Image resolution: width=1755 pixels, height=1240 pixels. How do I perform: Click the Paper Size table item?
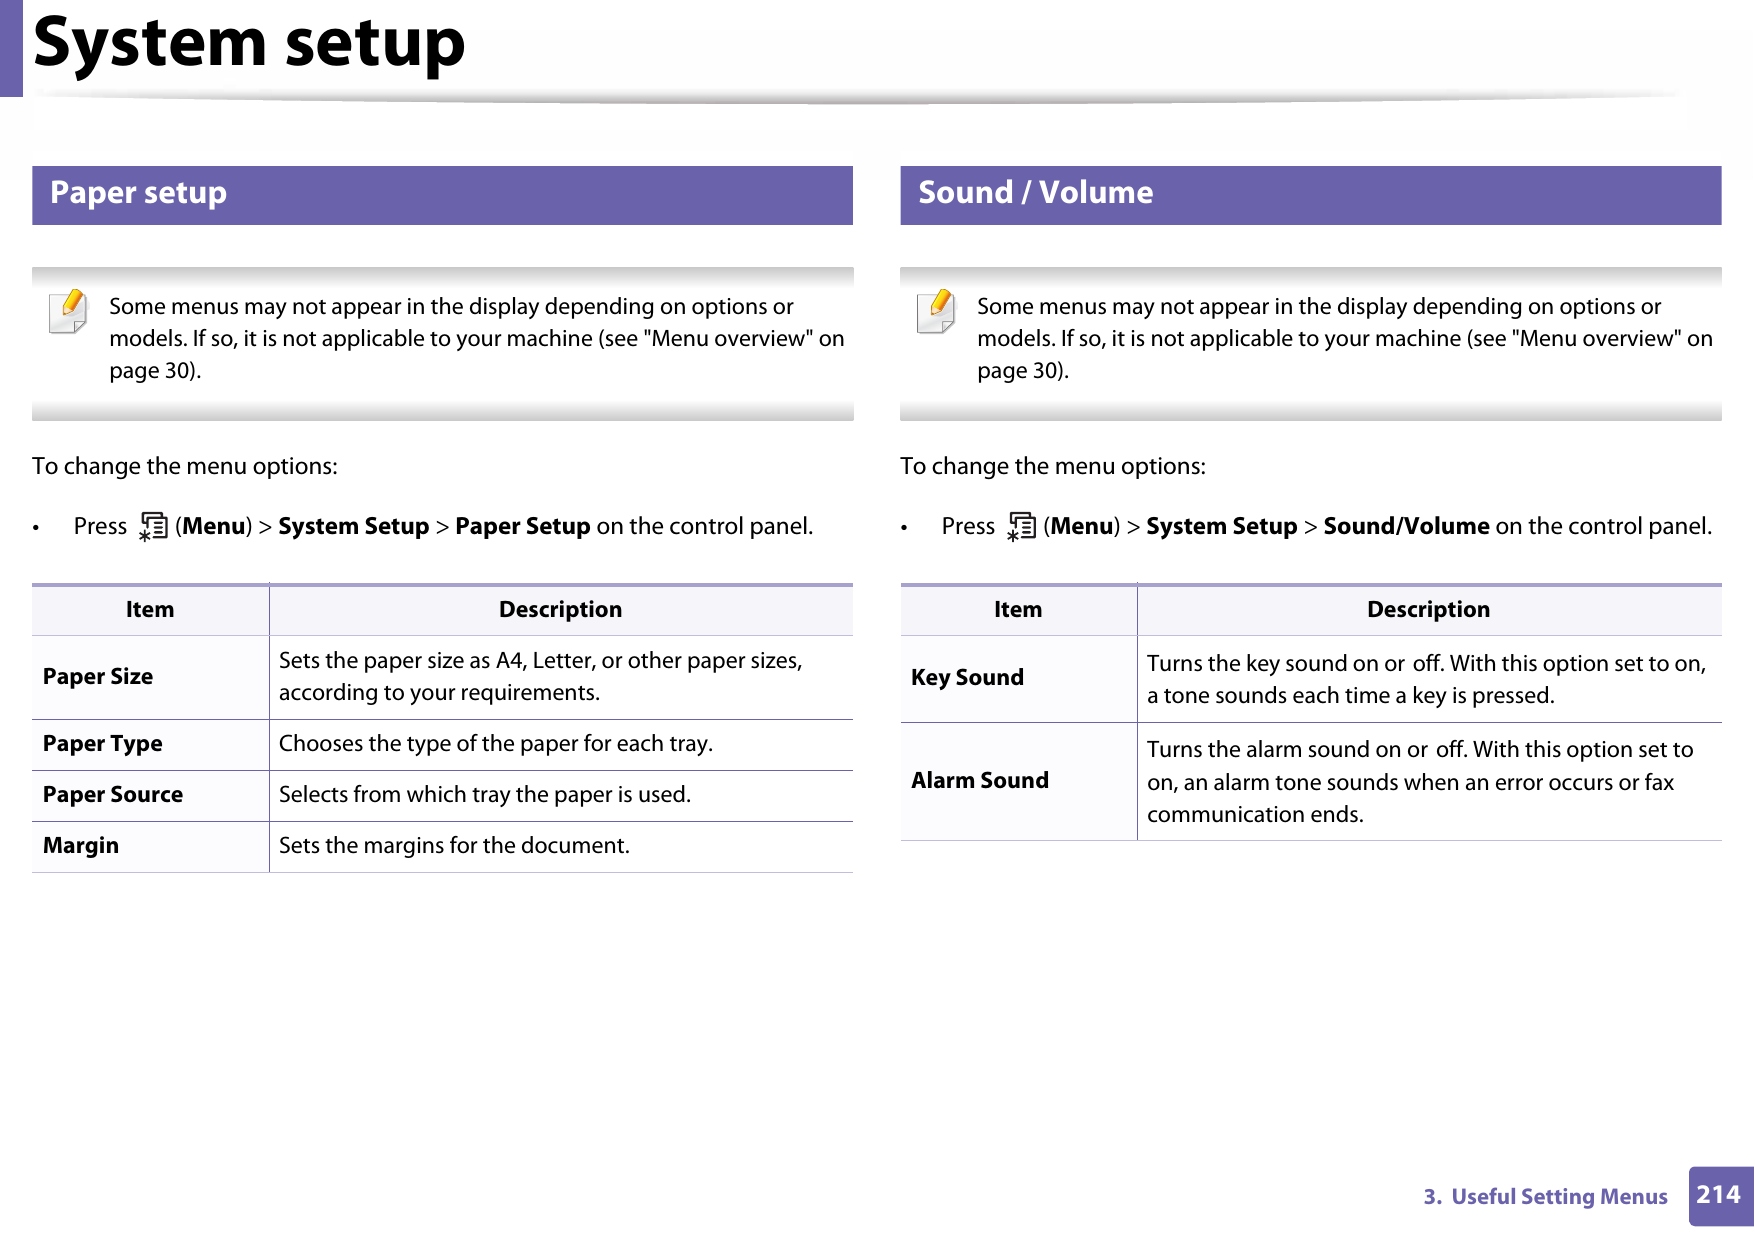coord(98,677)
